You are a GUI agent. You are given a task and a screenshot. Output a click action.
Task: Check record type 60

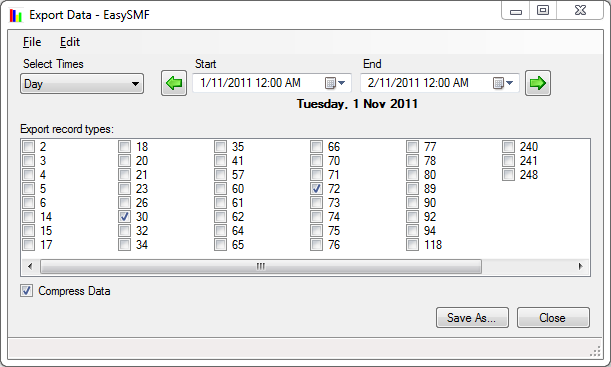220,189
